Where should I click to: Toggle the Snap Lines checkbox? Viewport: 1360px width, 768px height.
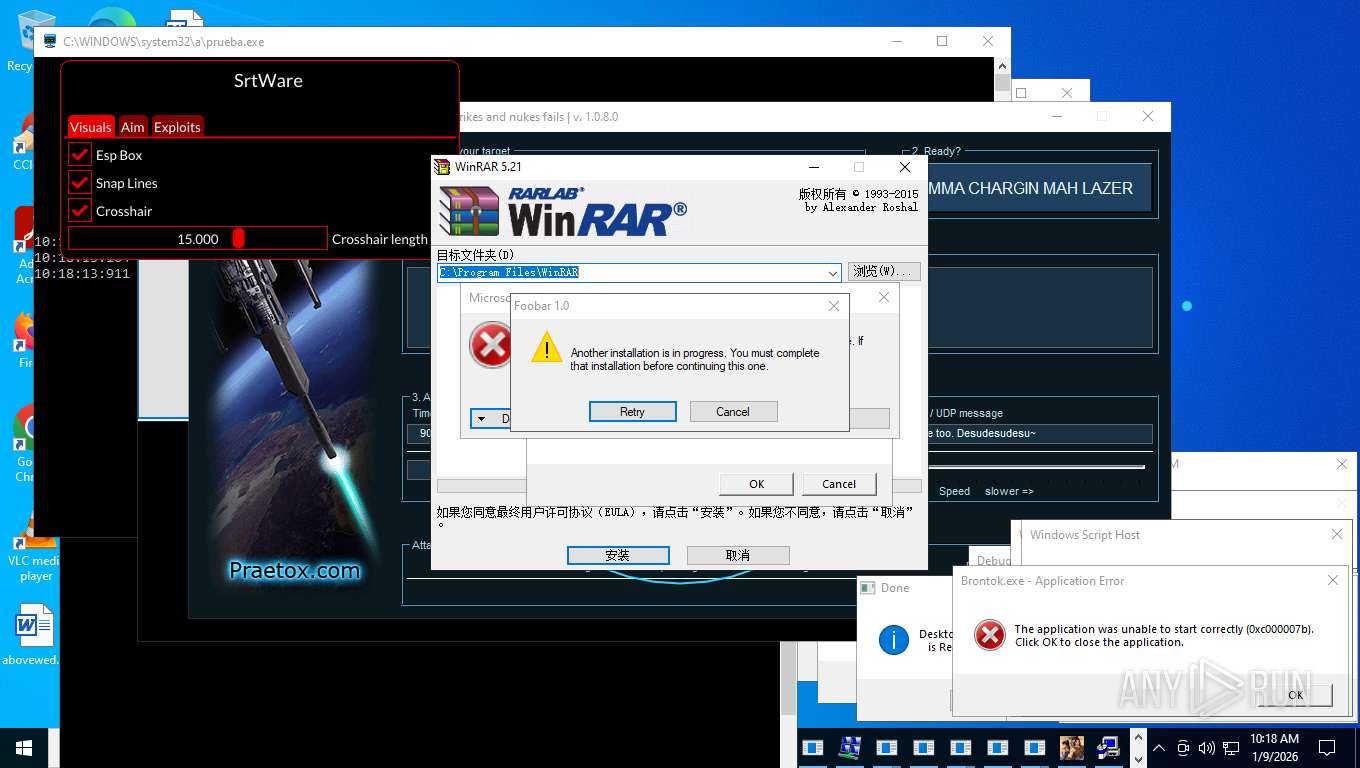pos(80,183)
